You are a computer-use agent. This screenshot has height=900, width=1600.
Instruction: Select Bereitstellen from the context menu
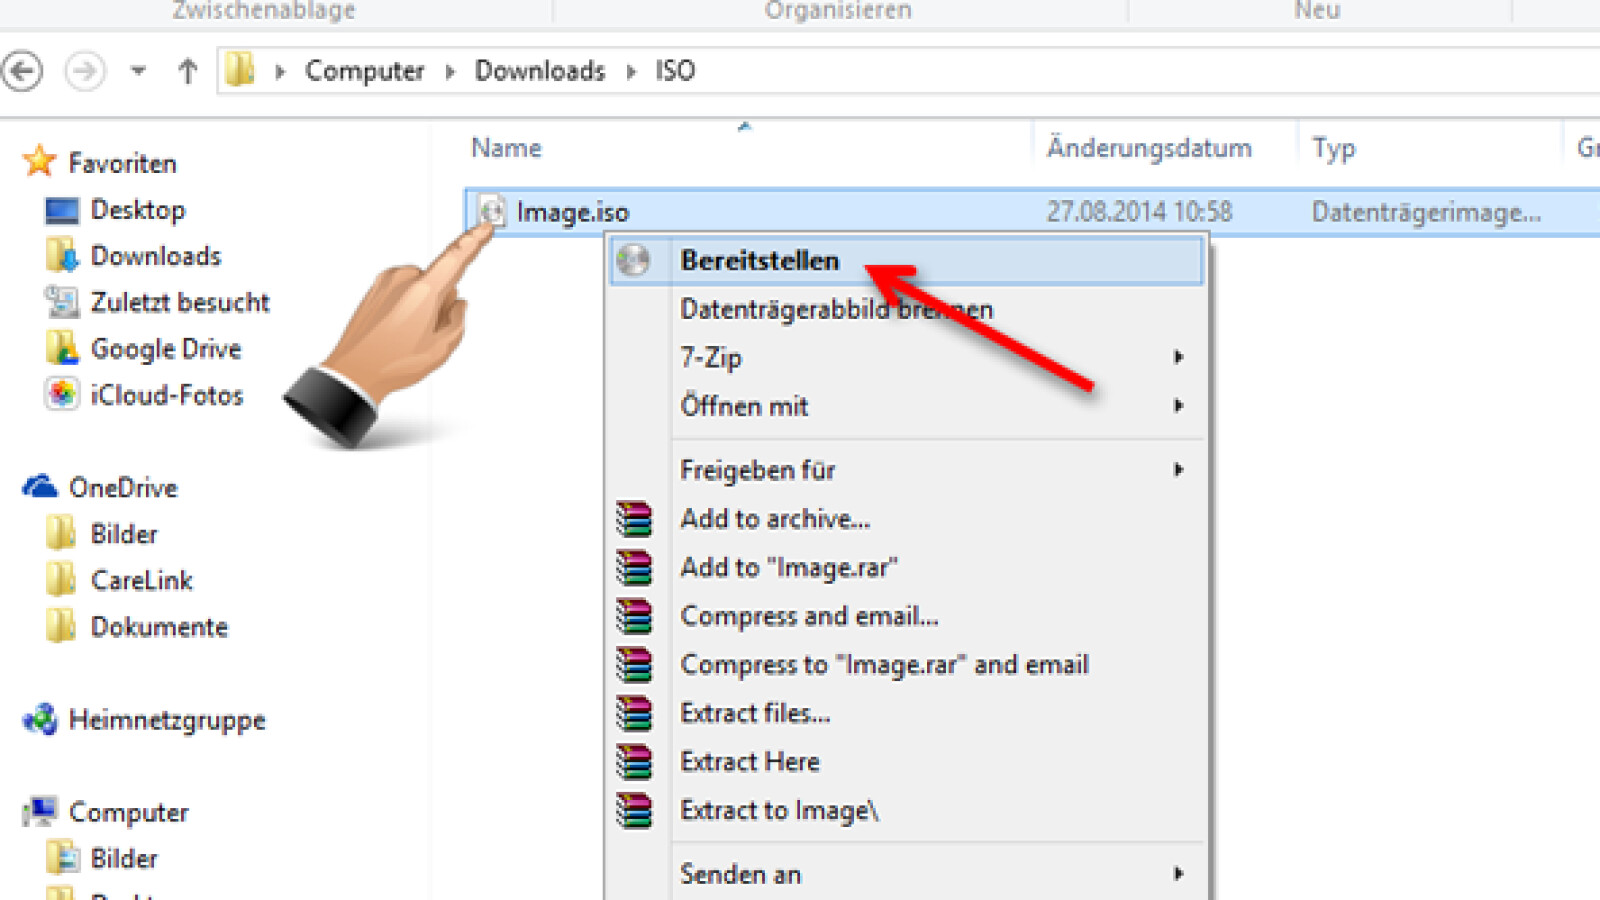pyautogui.click(x=760, y=260)
